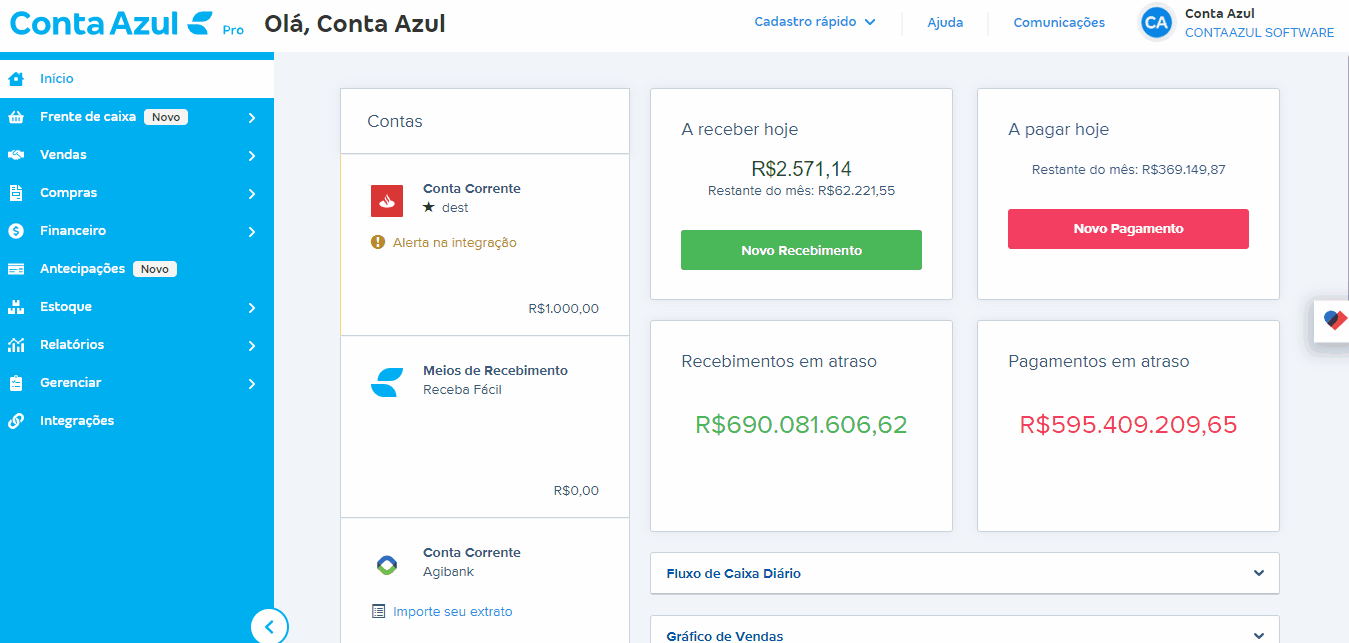Click the Santander bank logo icon

387,201
